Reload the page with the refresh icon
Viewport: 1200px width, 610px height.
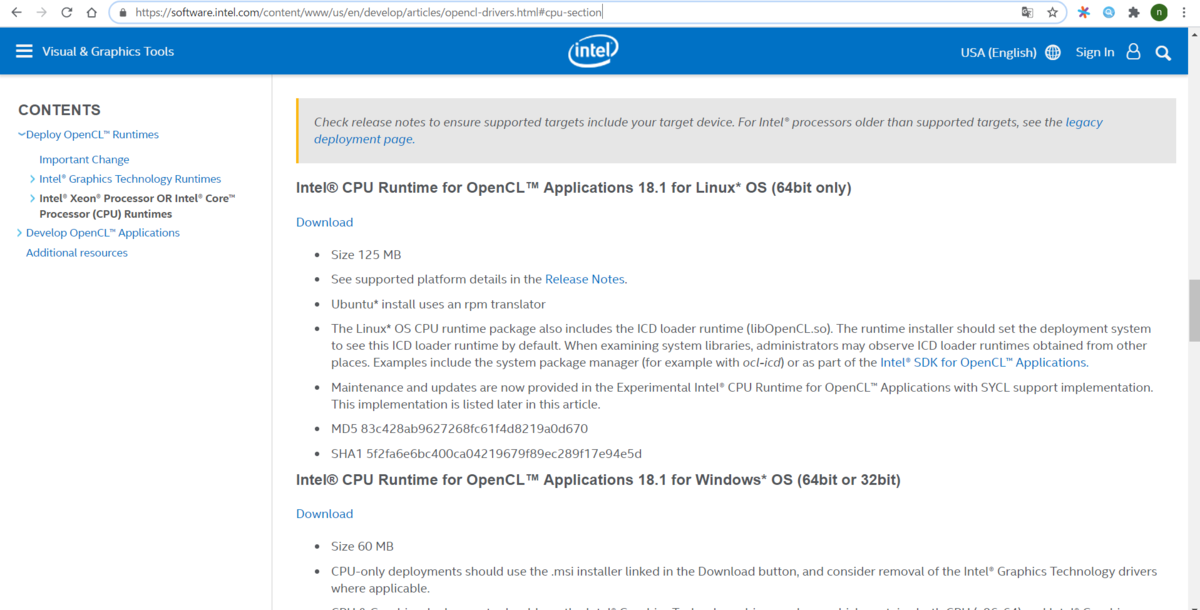tap(67, 13)
